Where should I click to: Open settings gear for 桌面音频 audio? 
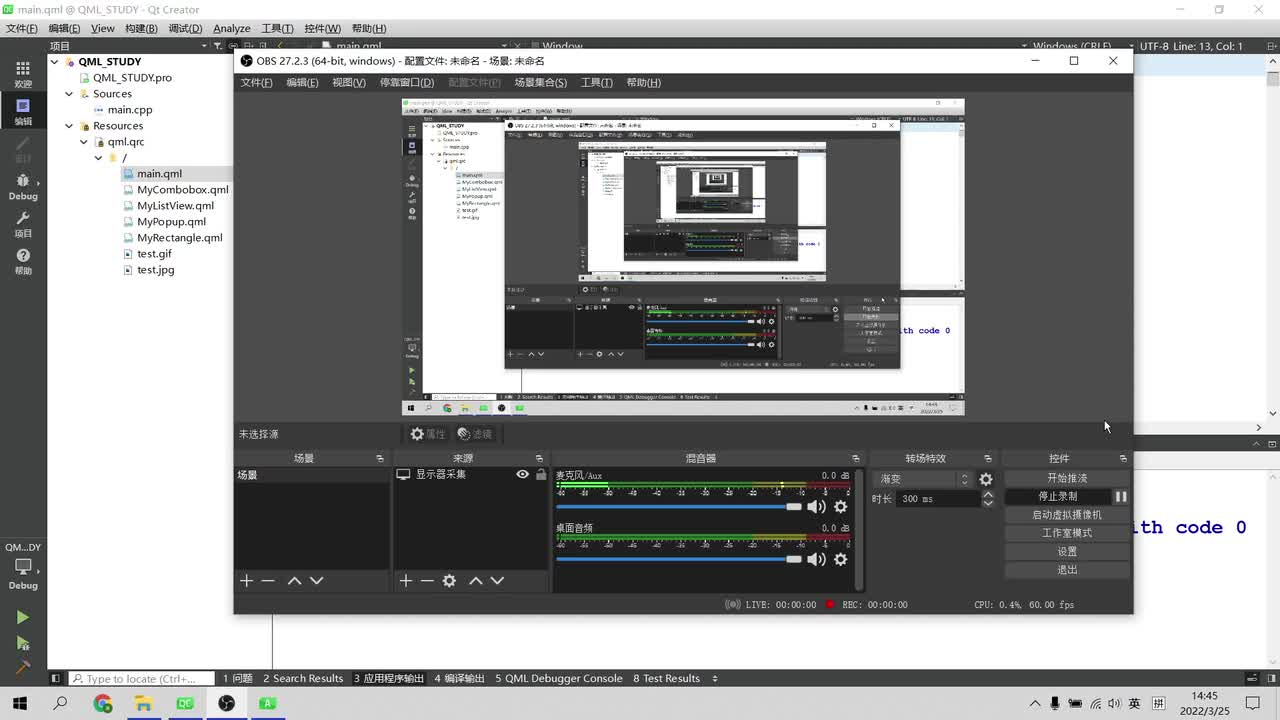tap(840, 559)
